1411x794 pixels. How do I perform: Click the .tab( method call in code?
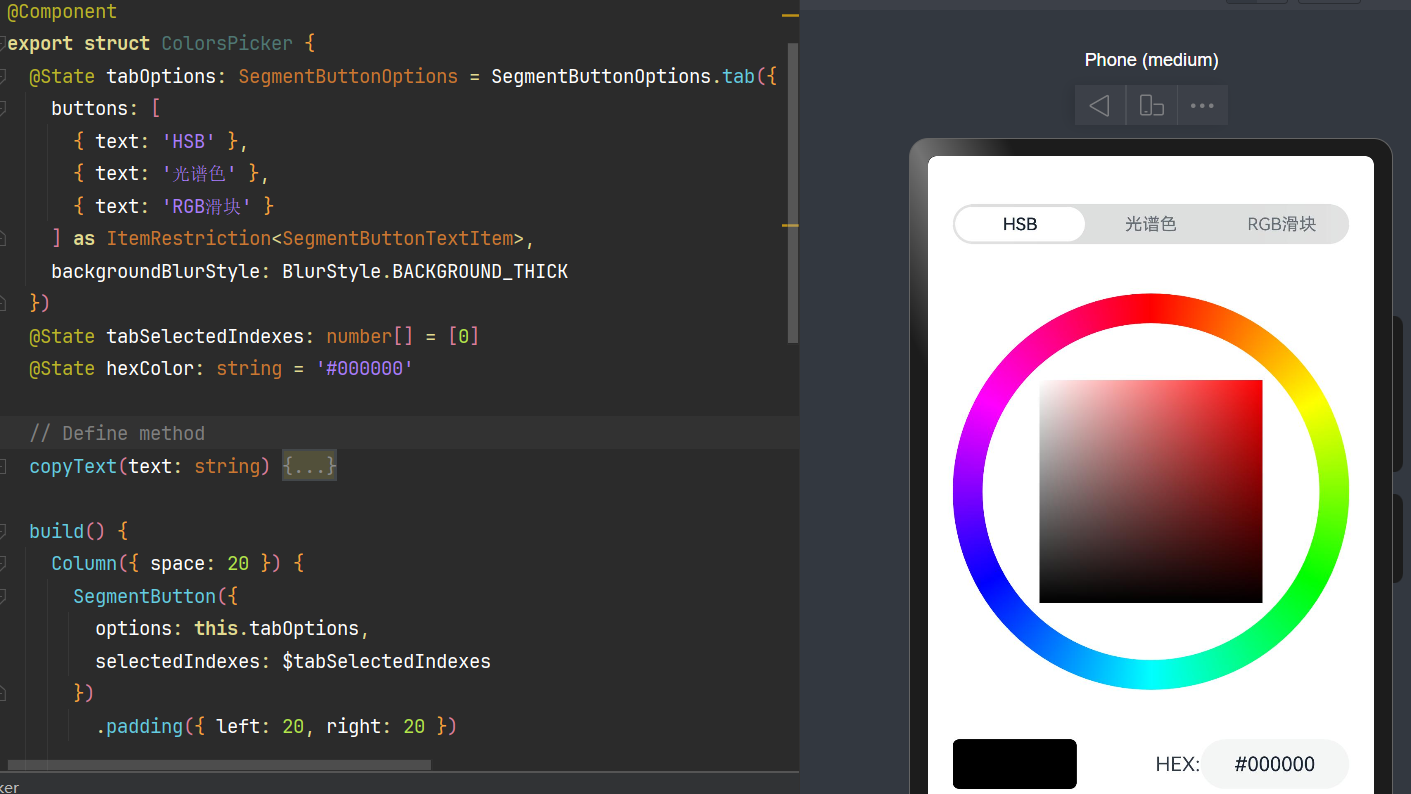click(738, 76)
